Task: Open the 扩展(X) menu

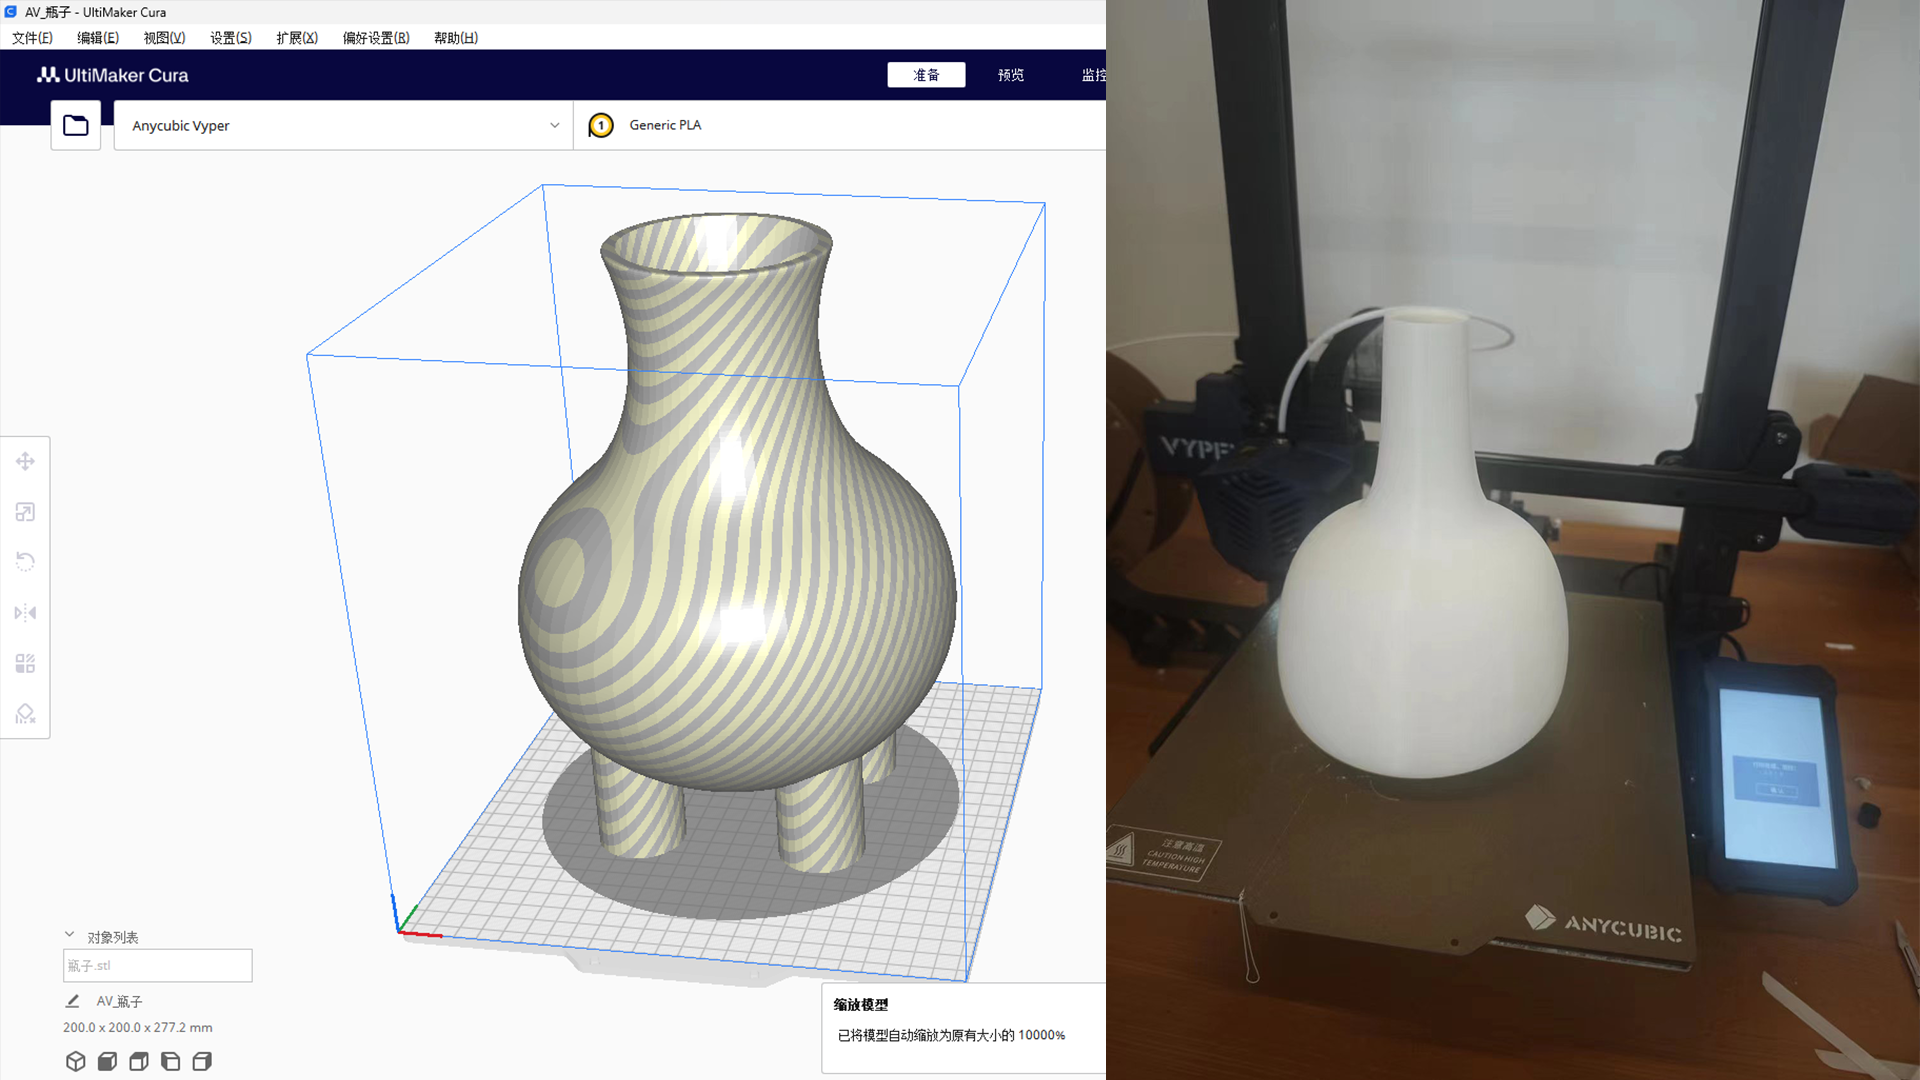Action: [297, 38]
